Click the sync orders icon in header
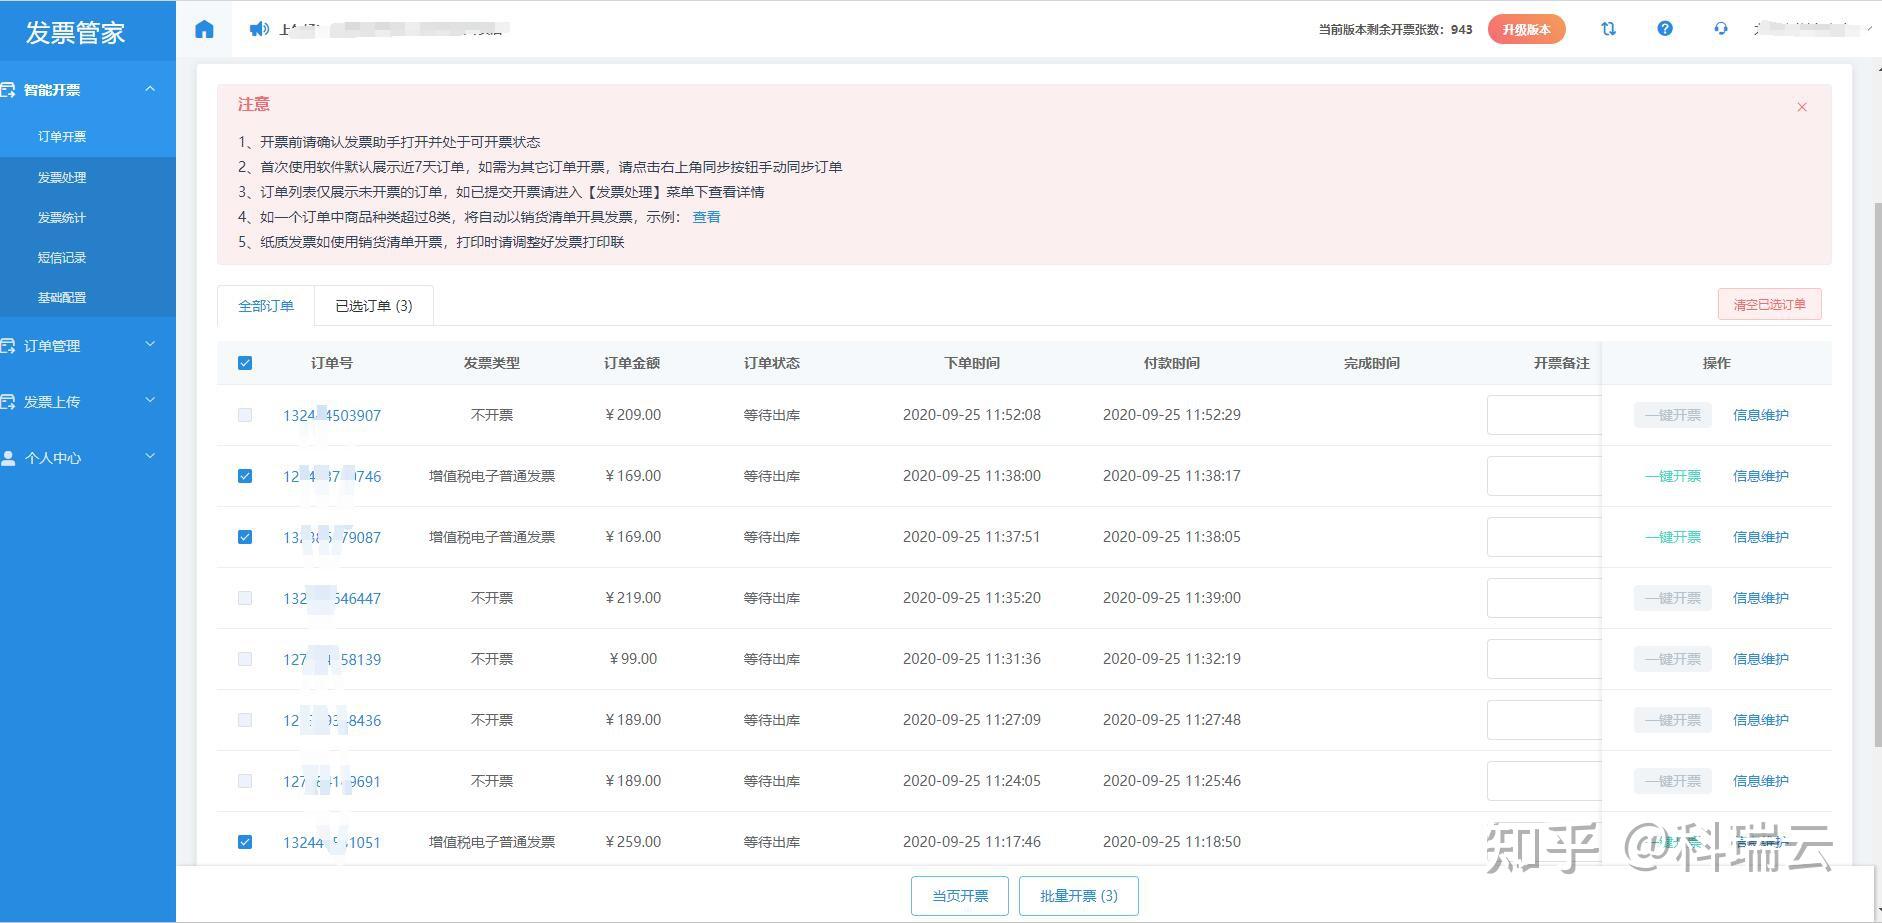The height and width of the screenshot is (923, 1882). coord(1608,29)
